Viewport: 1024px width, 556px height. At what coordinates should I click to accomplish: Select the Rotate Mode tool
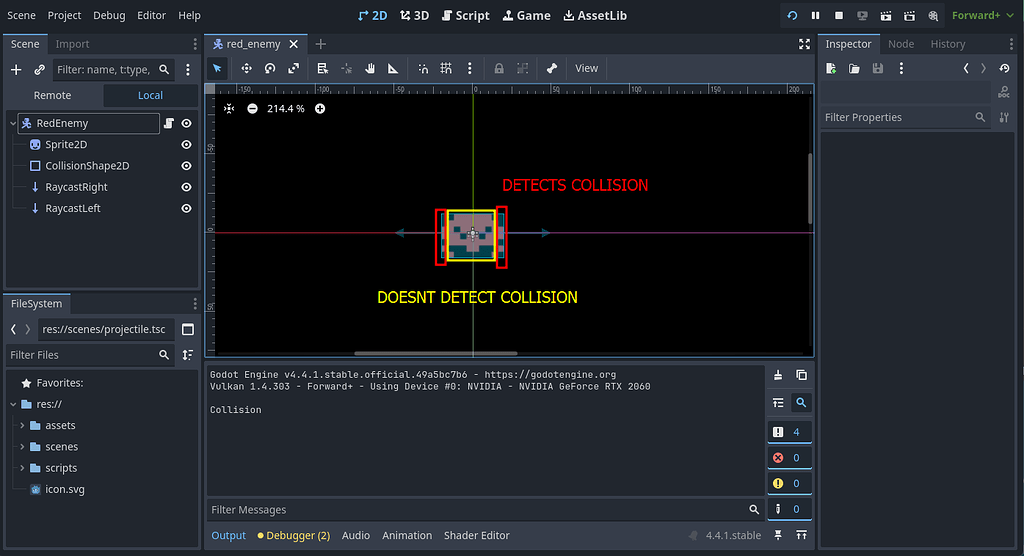tap(270, 68)
